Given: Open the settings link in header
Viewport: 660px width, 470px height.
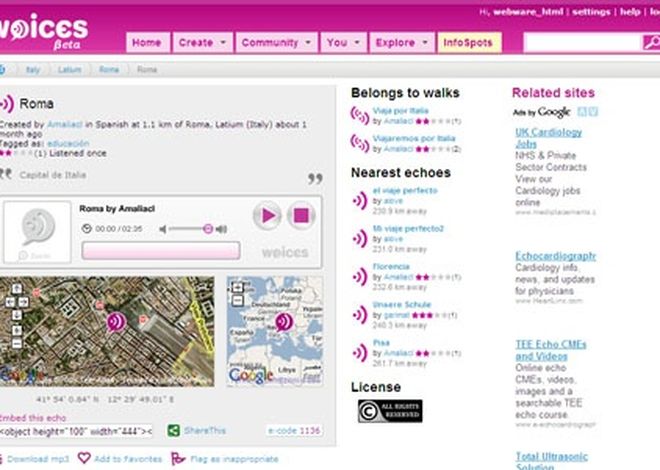Looking at the screenshot, I should 591,12.
